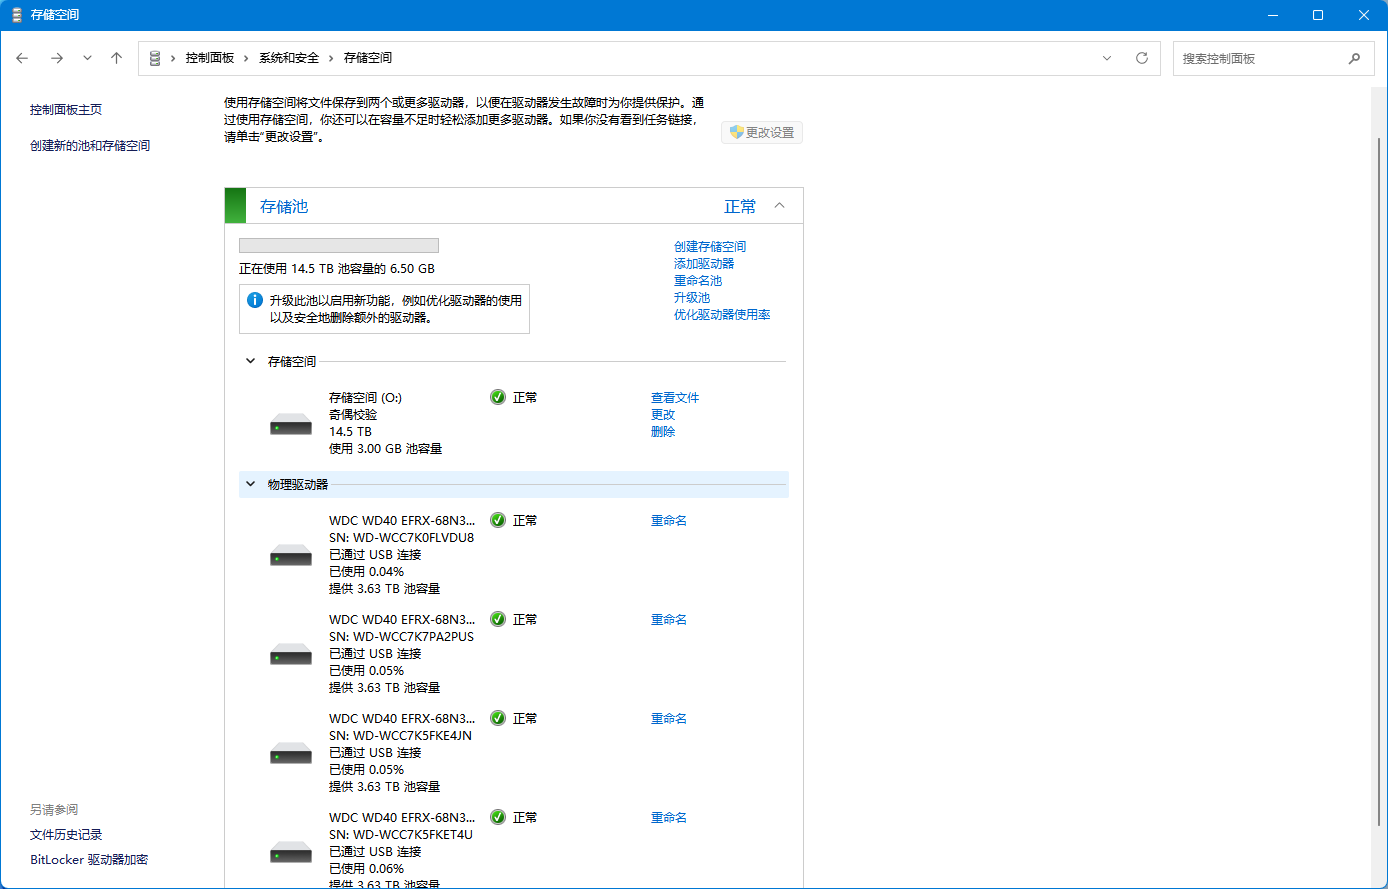Expand breadcrumb arrow before 控制面板
Image resolution: width=1388 pixels, height=889 pixels.
point(173,58)
